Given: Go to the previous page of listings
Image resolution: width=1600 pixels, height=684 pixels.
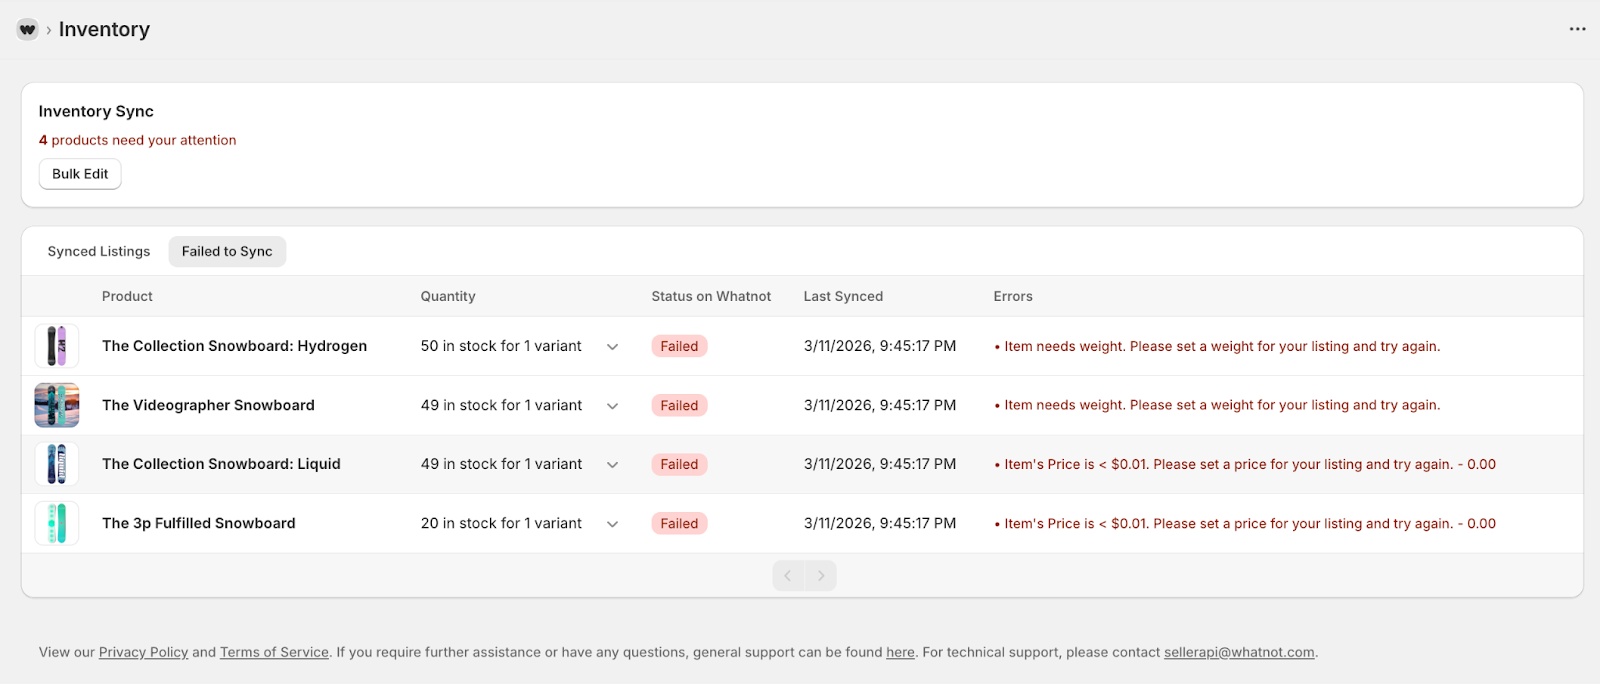Looking at the screenshot, I should pos(788,576).
